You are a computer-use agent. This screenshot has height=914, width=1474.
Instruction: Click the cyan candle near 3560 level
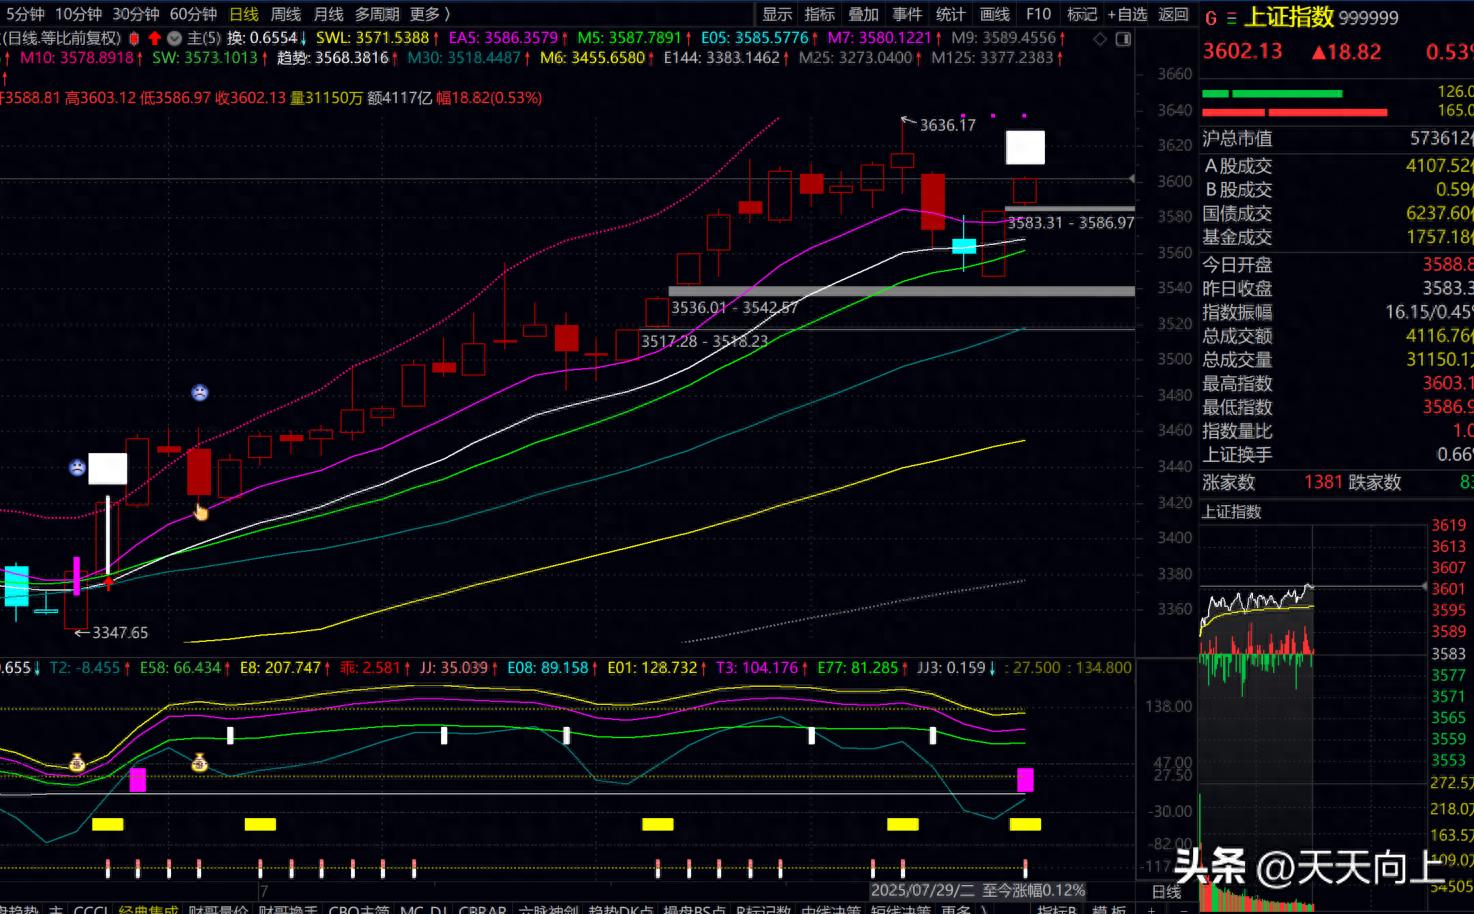(x=964, y=246)
